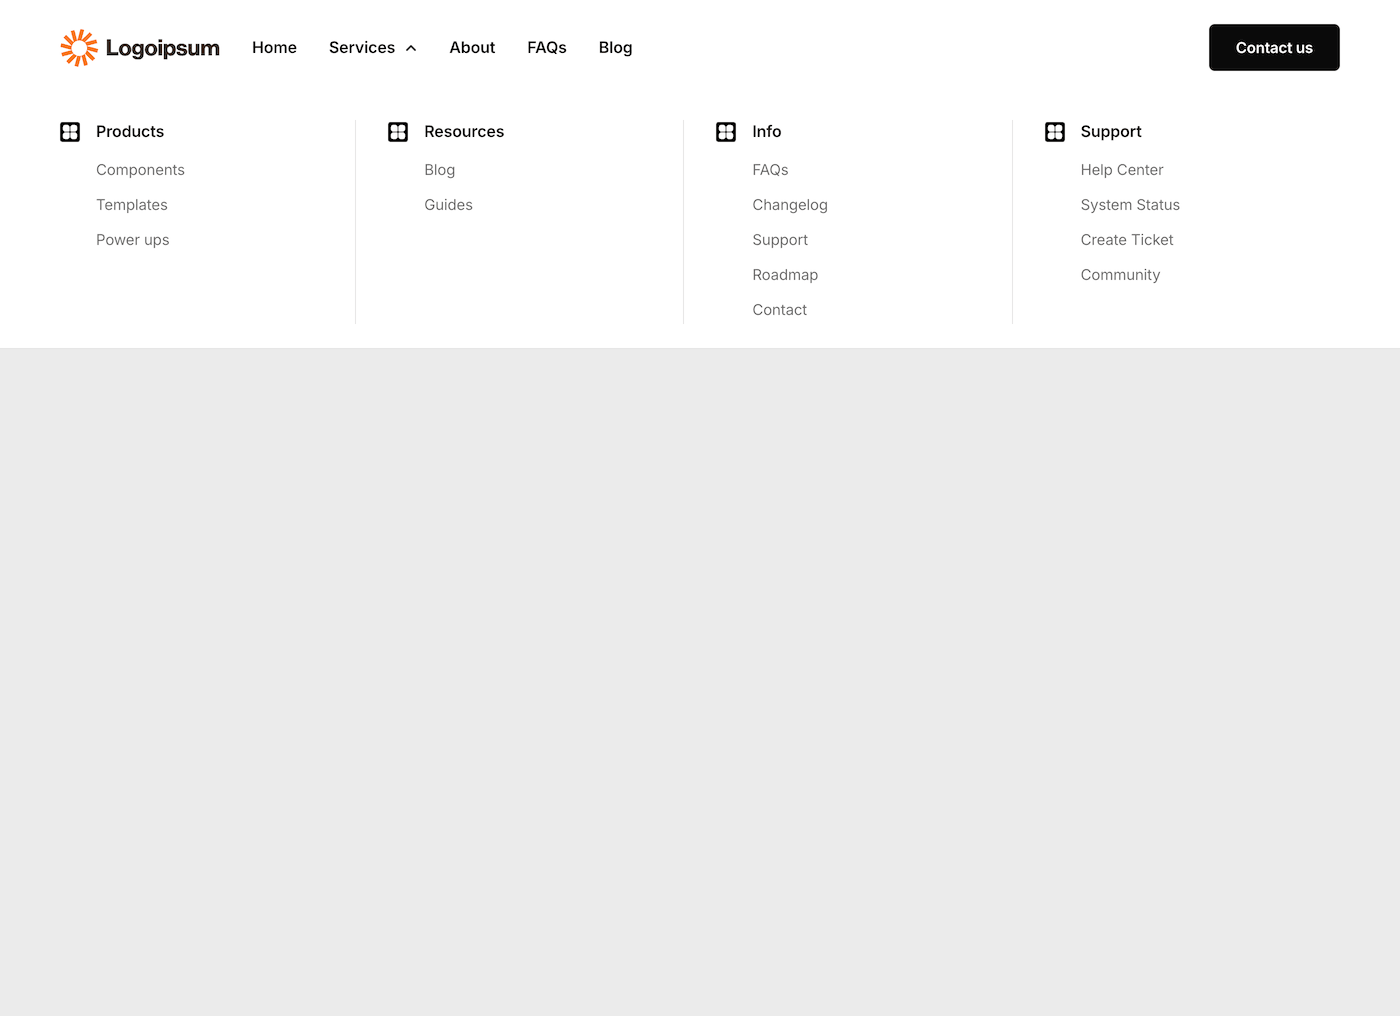Open Blog in the top navigation

(615, 48)
